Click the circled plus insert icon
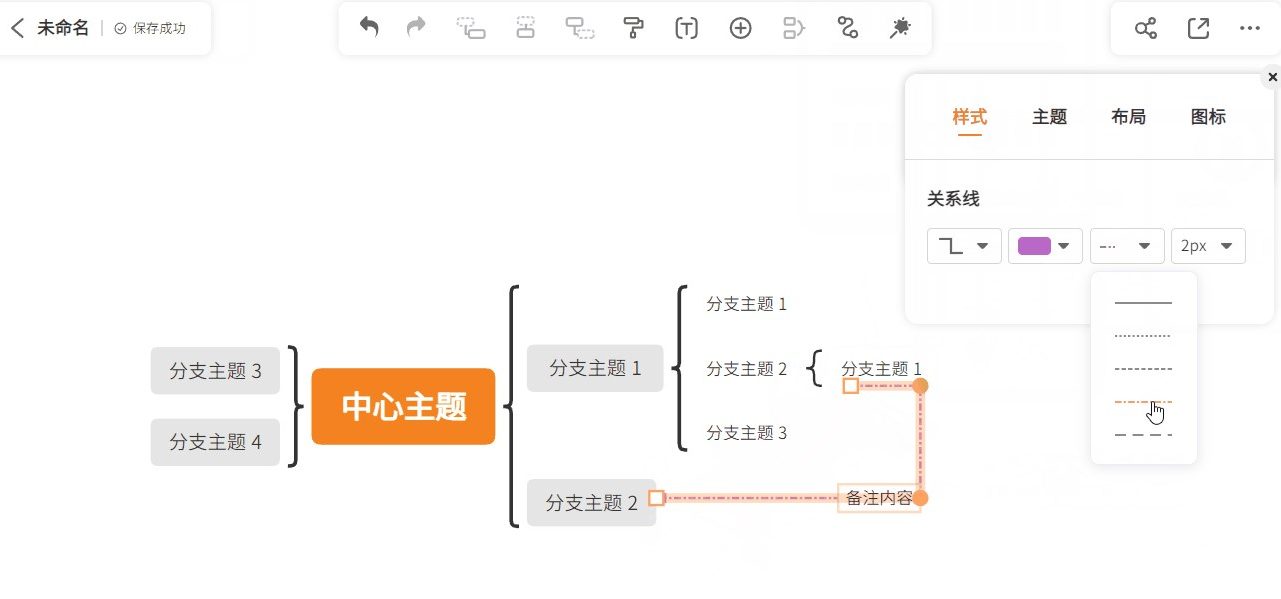The height and width of the screenshot is (599, 1281). tap(740, 28)
